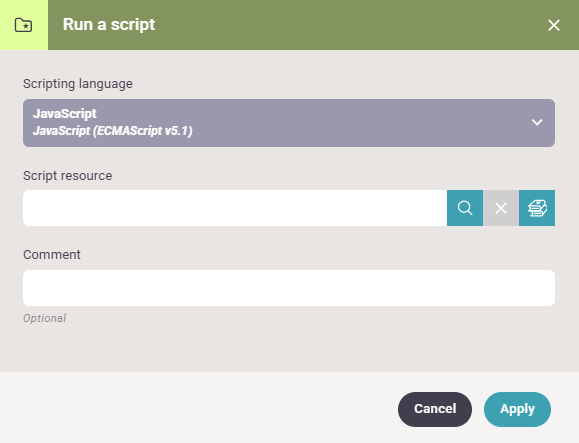The width and height of the screenshot is (579, 443).
Task: Select the JavaScript (ECMAScript v5.1) subtitle text
Action: coord(113,131)
